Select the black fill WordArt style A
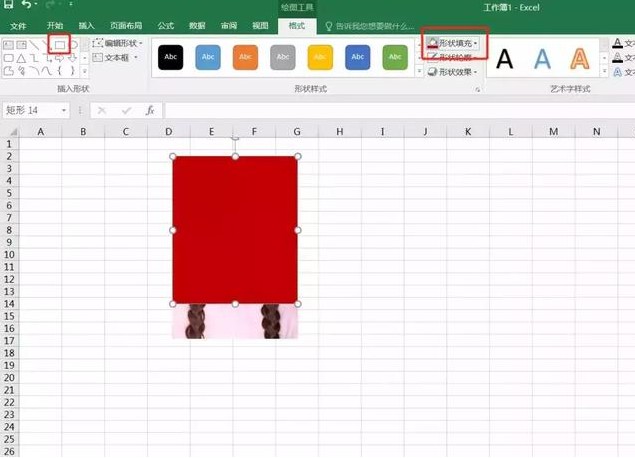The height and width of the screenshot is (458, 635). 505,59
